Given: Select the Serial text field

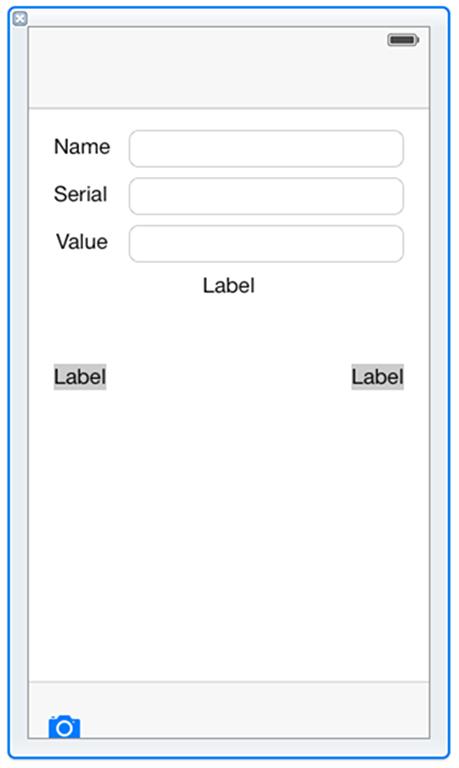Looking at the screenshot, I should coord(266,196).
